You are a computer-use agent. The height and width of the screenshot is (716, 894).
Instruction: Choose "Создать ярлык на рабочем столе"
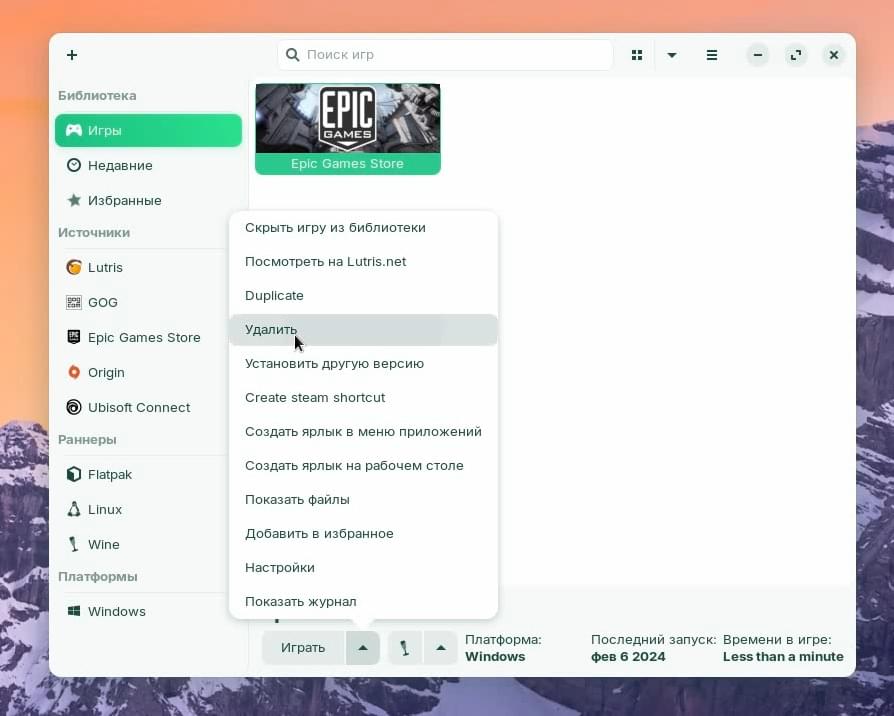(363, 466)
